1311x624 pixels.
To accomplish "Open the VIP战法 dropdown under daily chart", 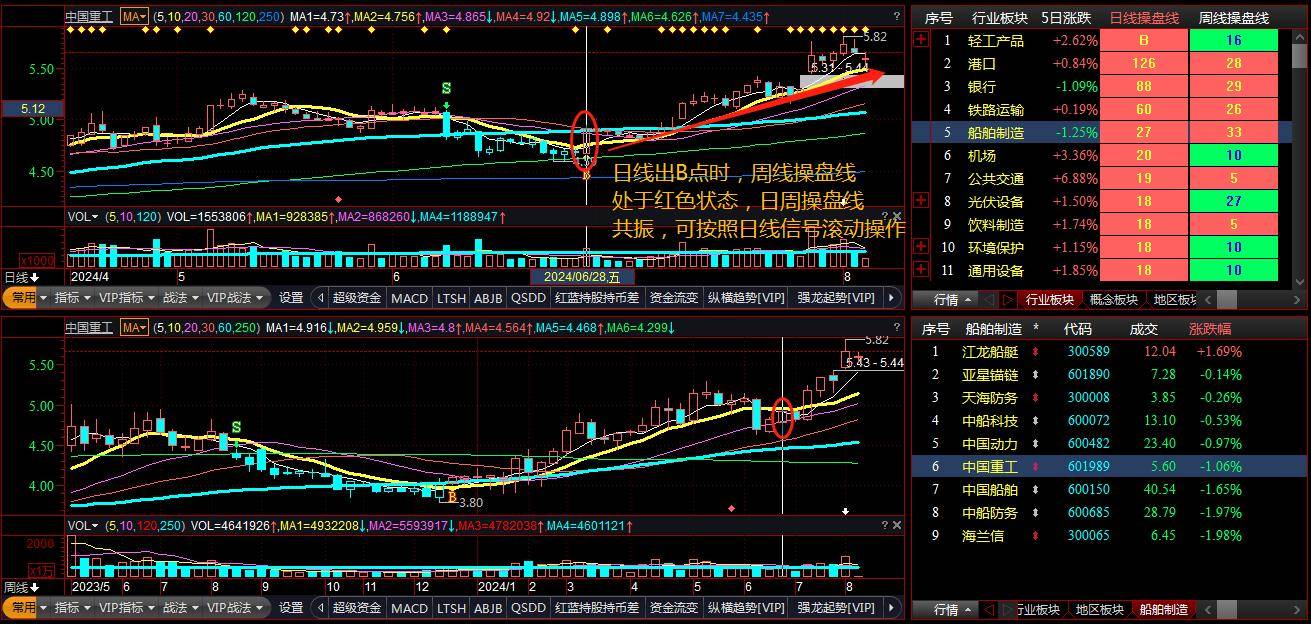I will 235,297.
